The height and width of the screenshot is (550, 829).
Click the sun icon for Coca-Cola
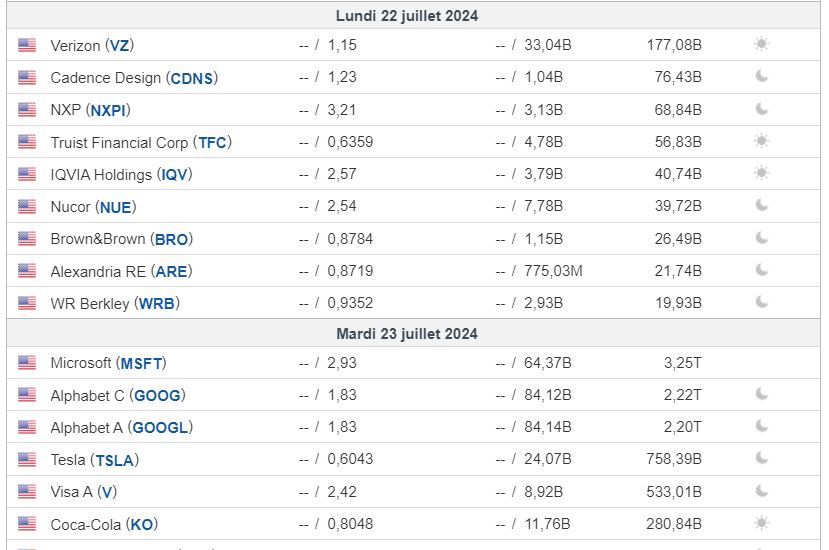[x=762, y=523]
